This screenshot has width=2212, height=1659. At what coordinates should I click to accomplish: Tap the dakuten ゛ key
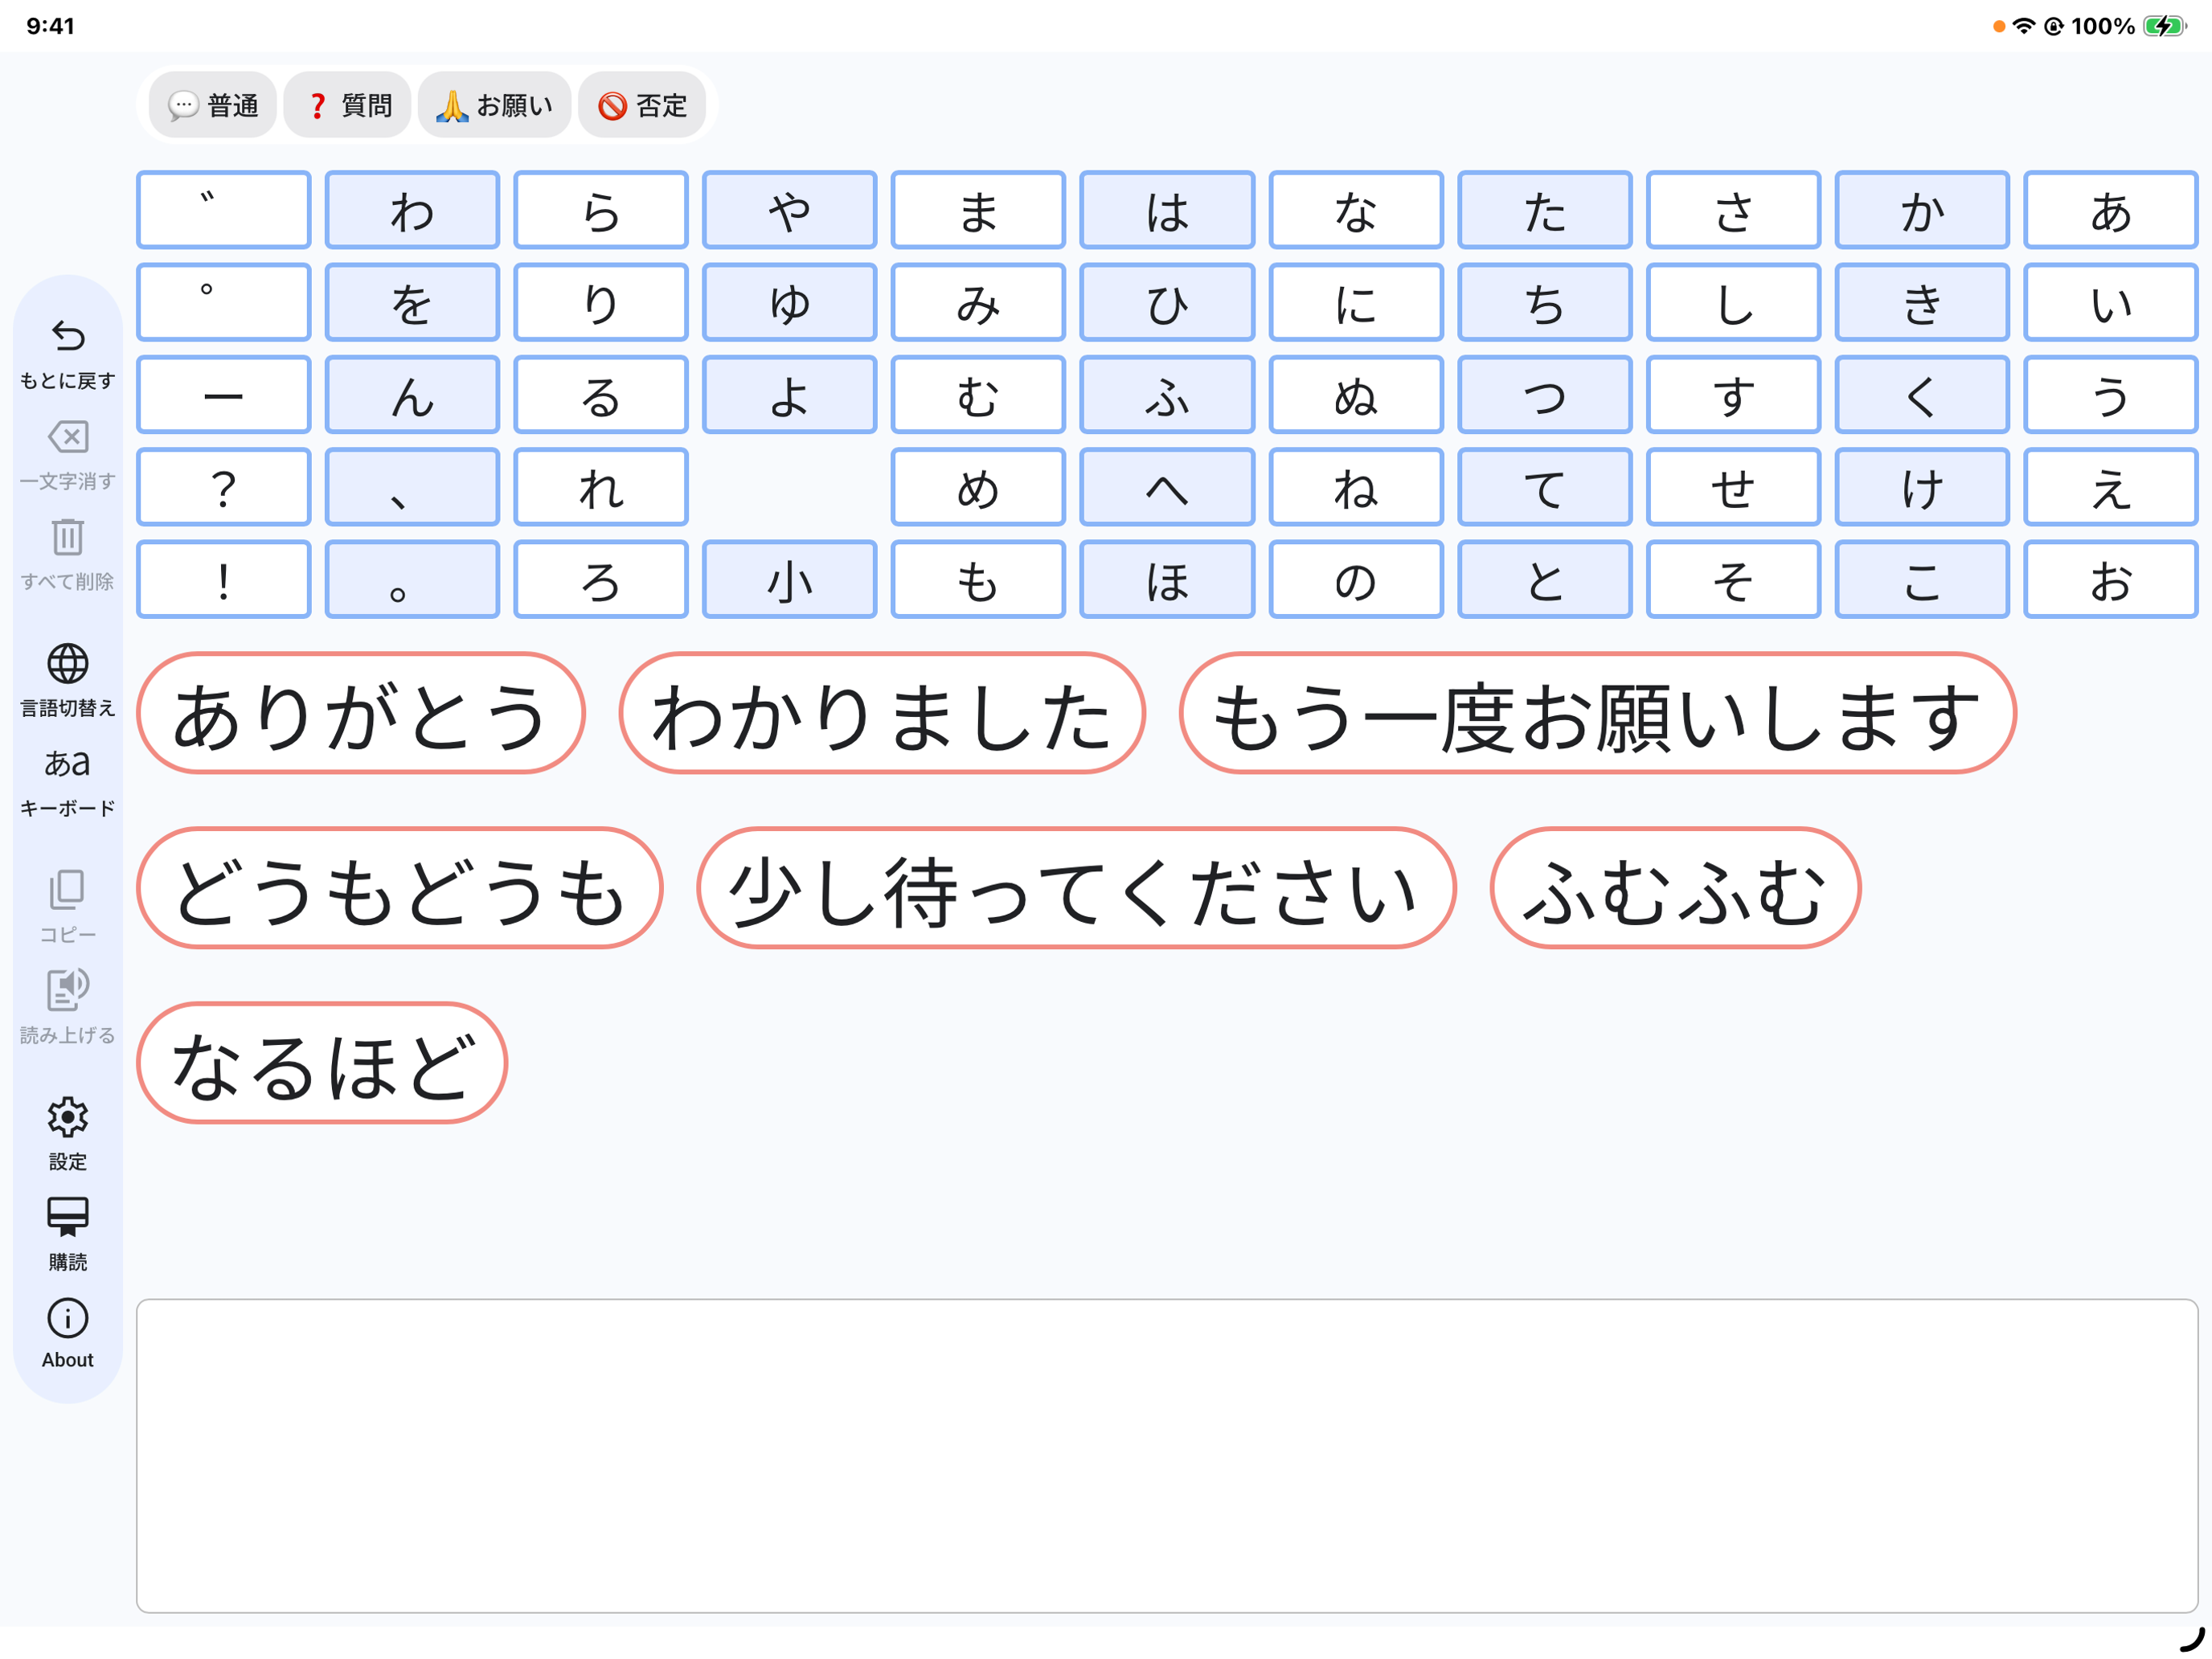click(224, 210)
